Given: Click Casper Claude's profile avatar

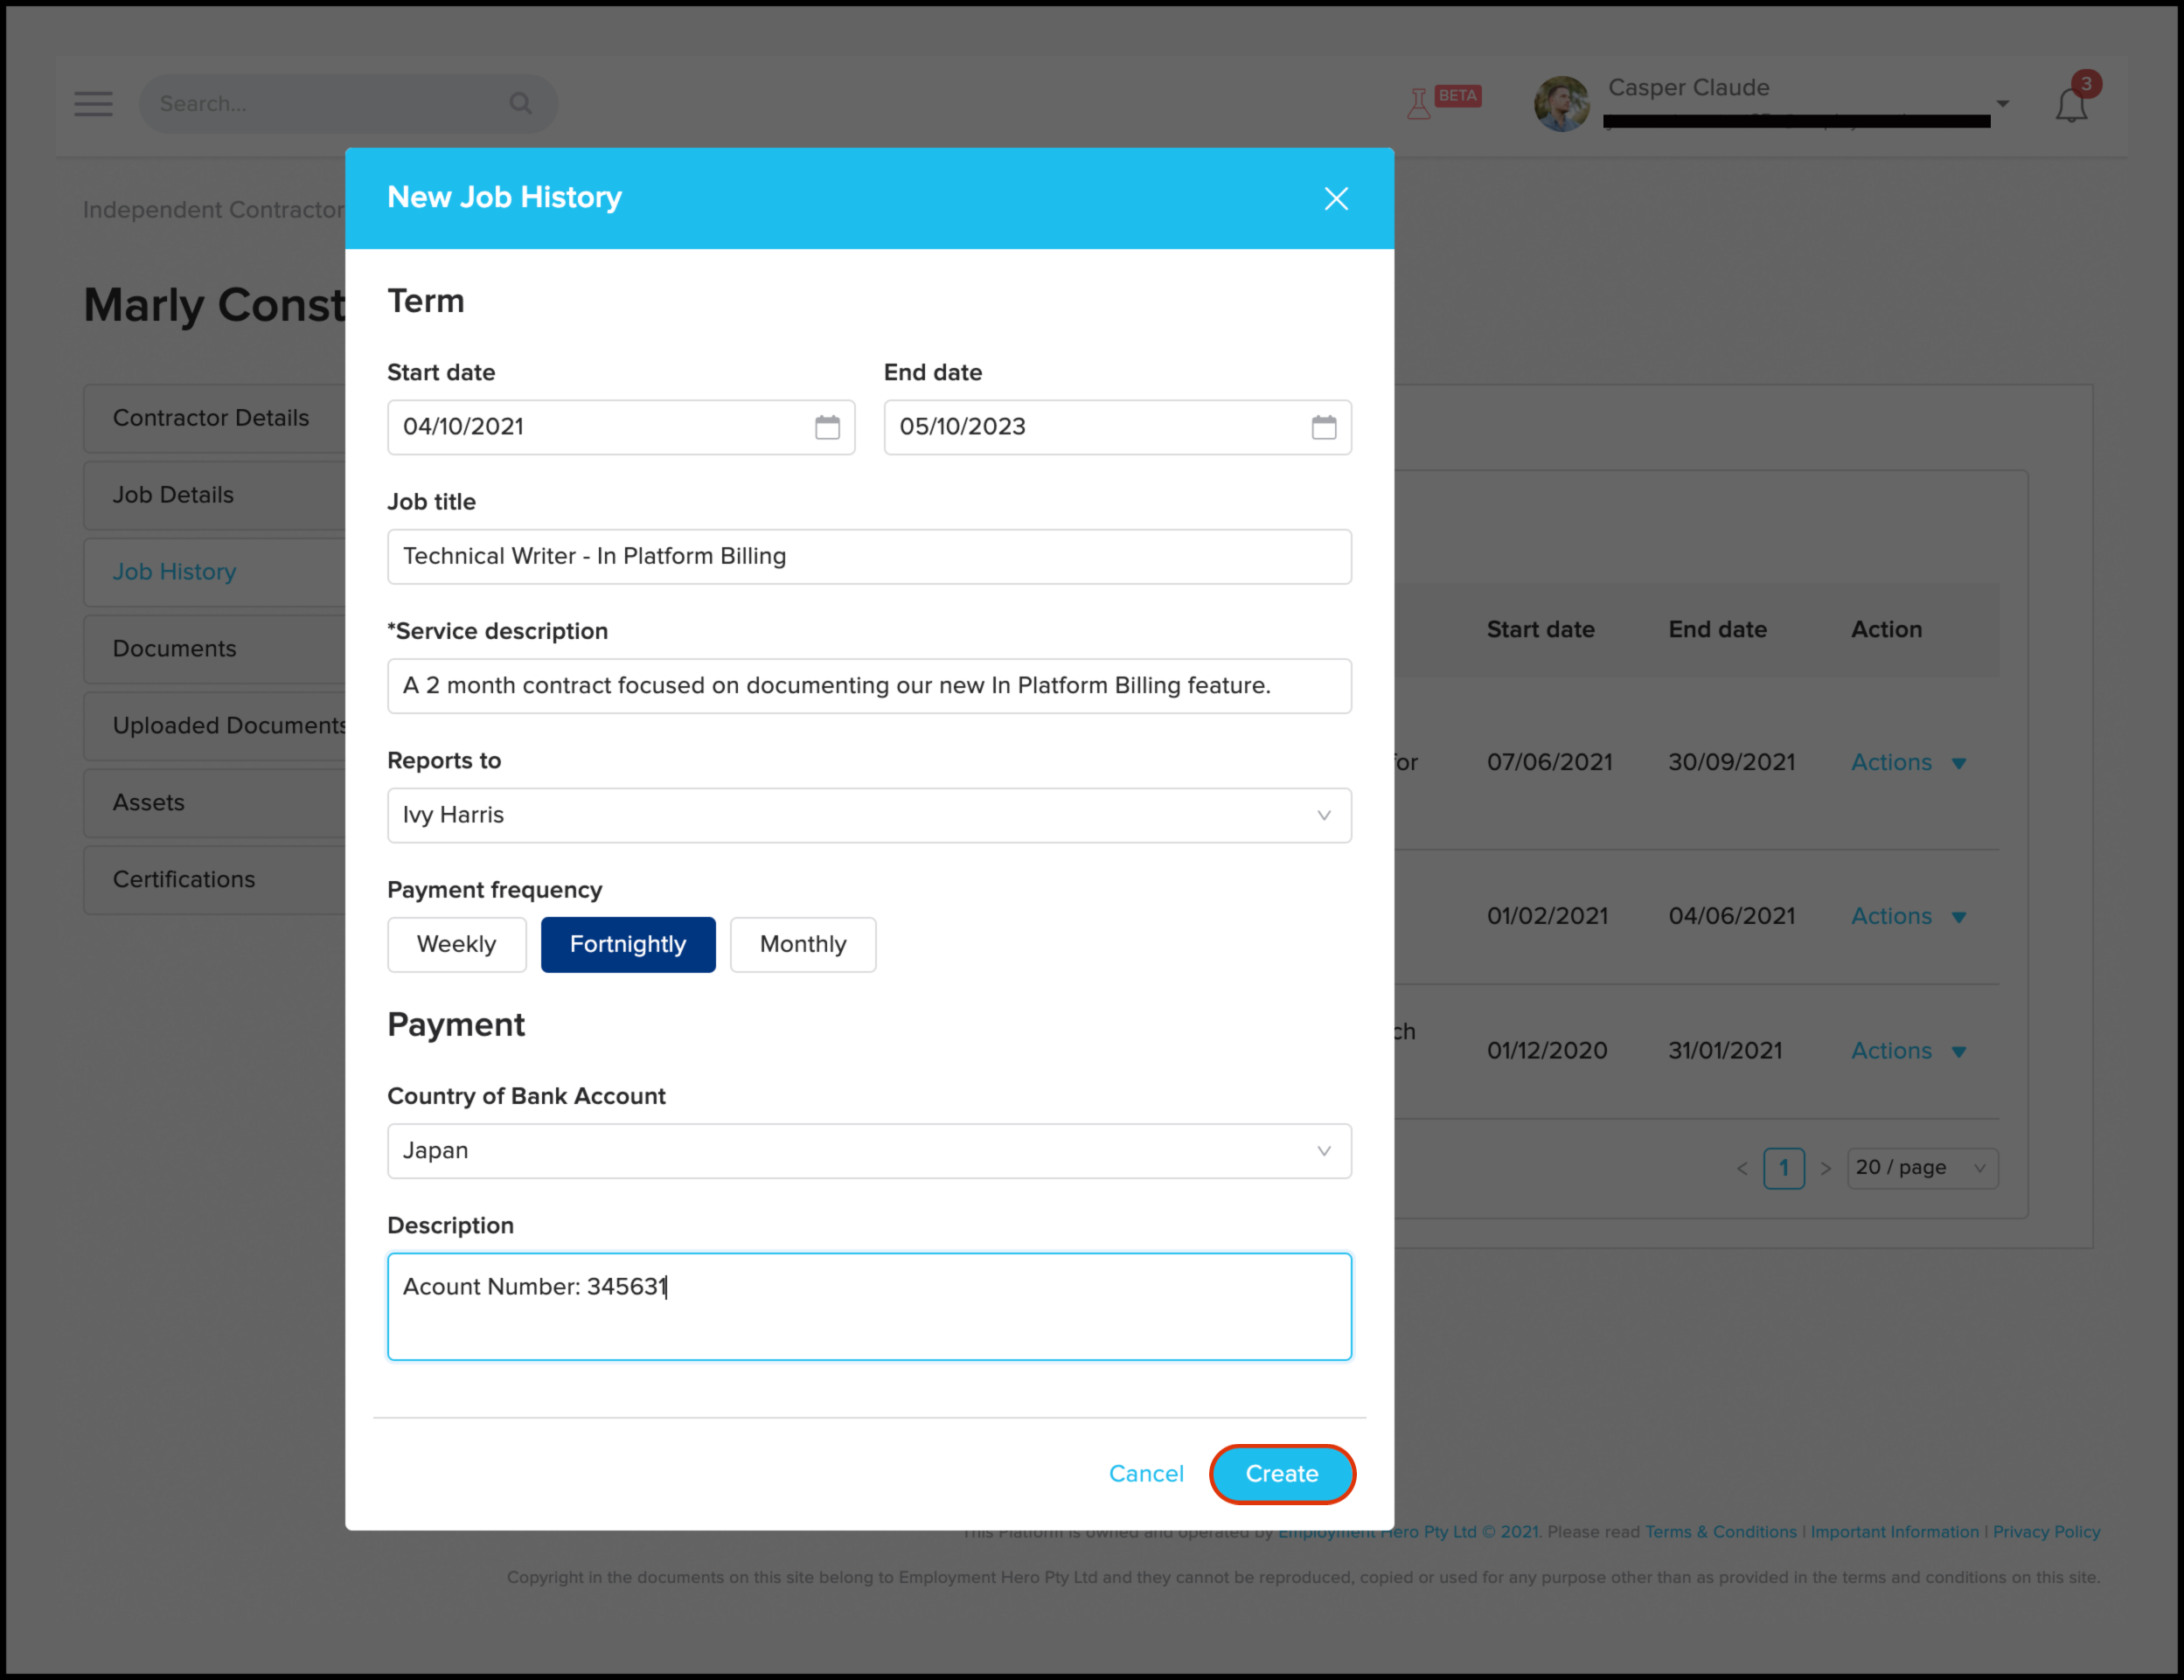Looking at the screenshot, I should click(x=1561, y=104).
